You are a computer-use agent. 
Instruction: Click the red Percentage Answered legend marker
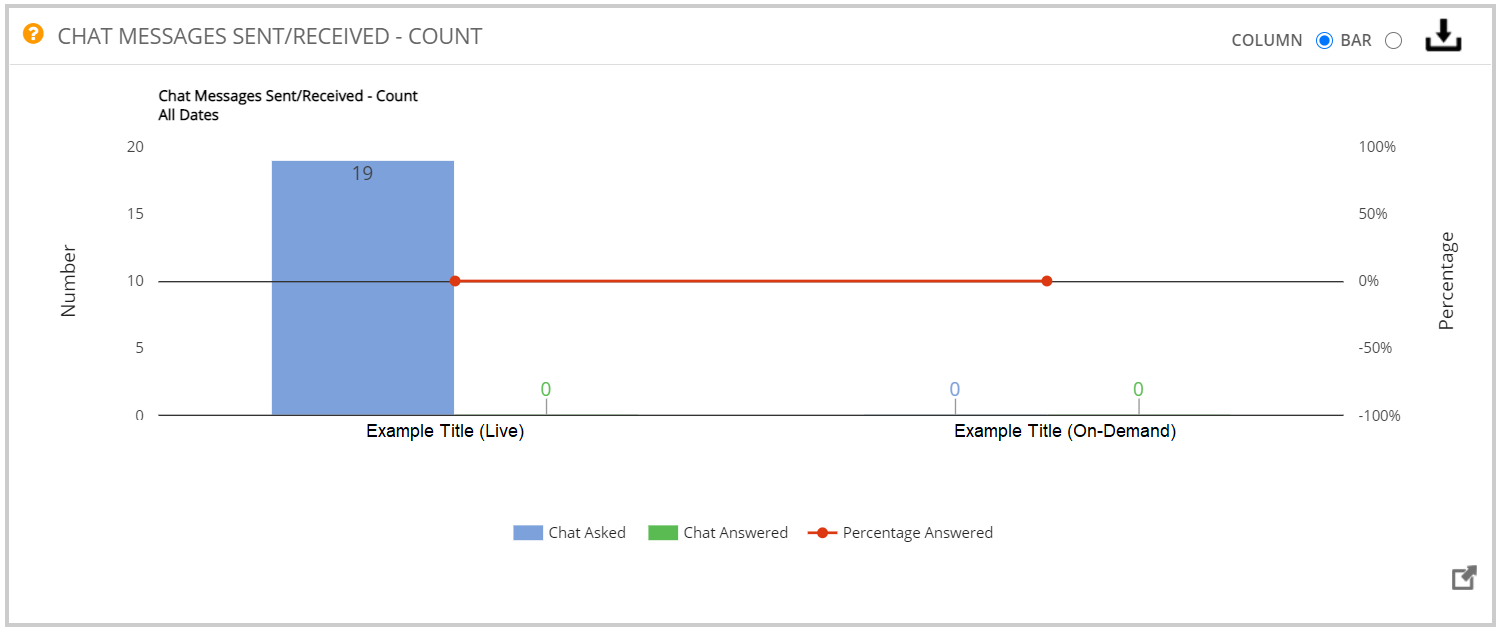point(822,533)
